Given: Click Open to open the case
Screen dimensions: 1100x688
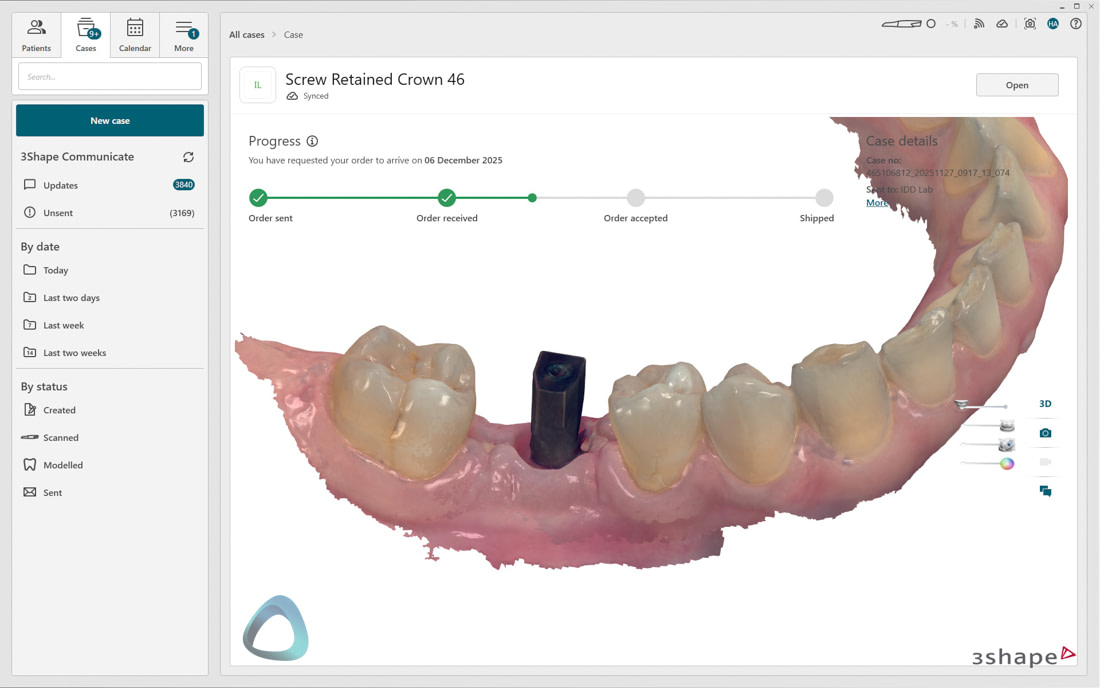Looking at the screenshot, I should pos(1017,84).
